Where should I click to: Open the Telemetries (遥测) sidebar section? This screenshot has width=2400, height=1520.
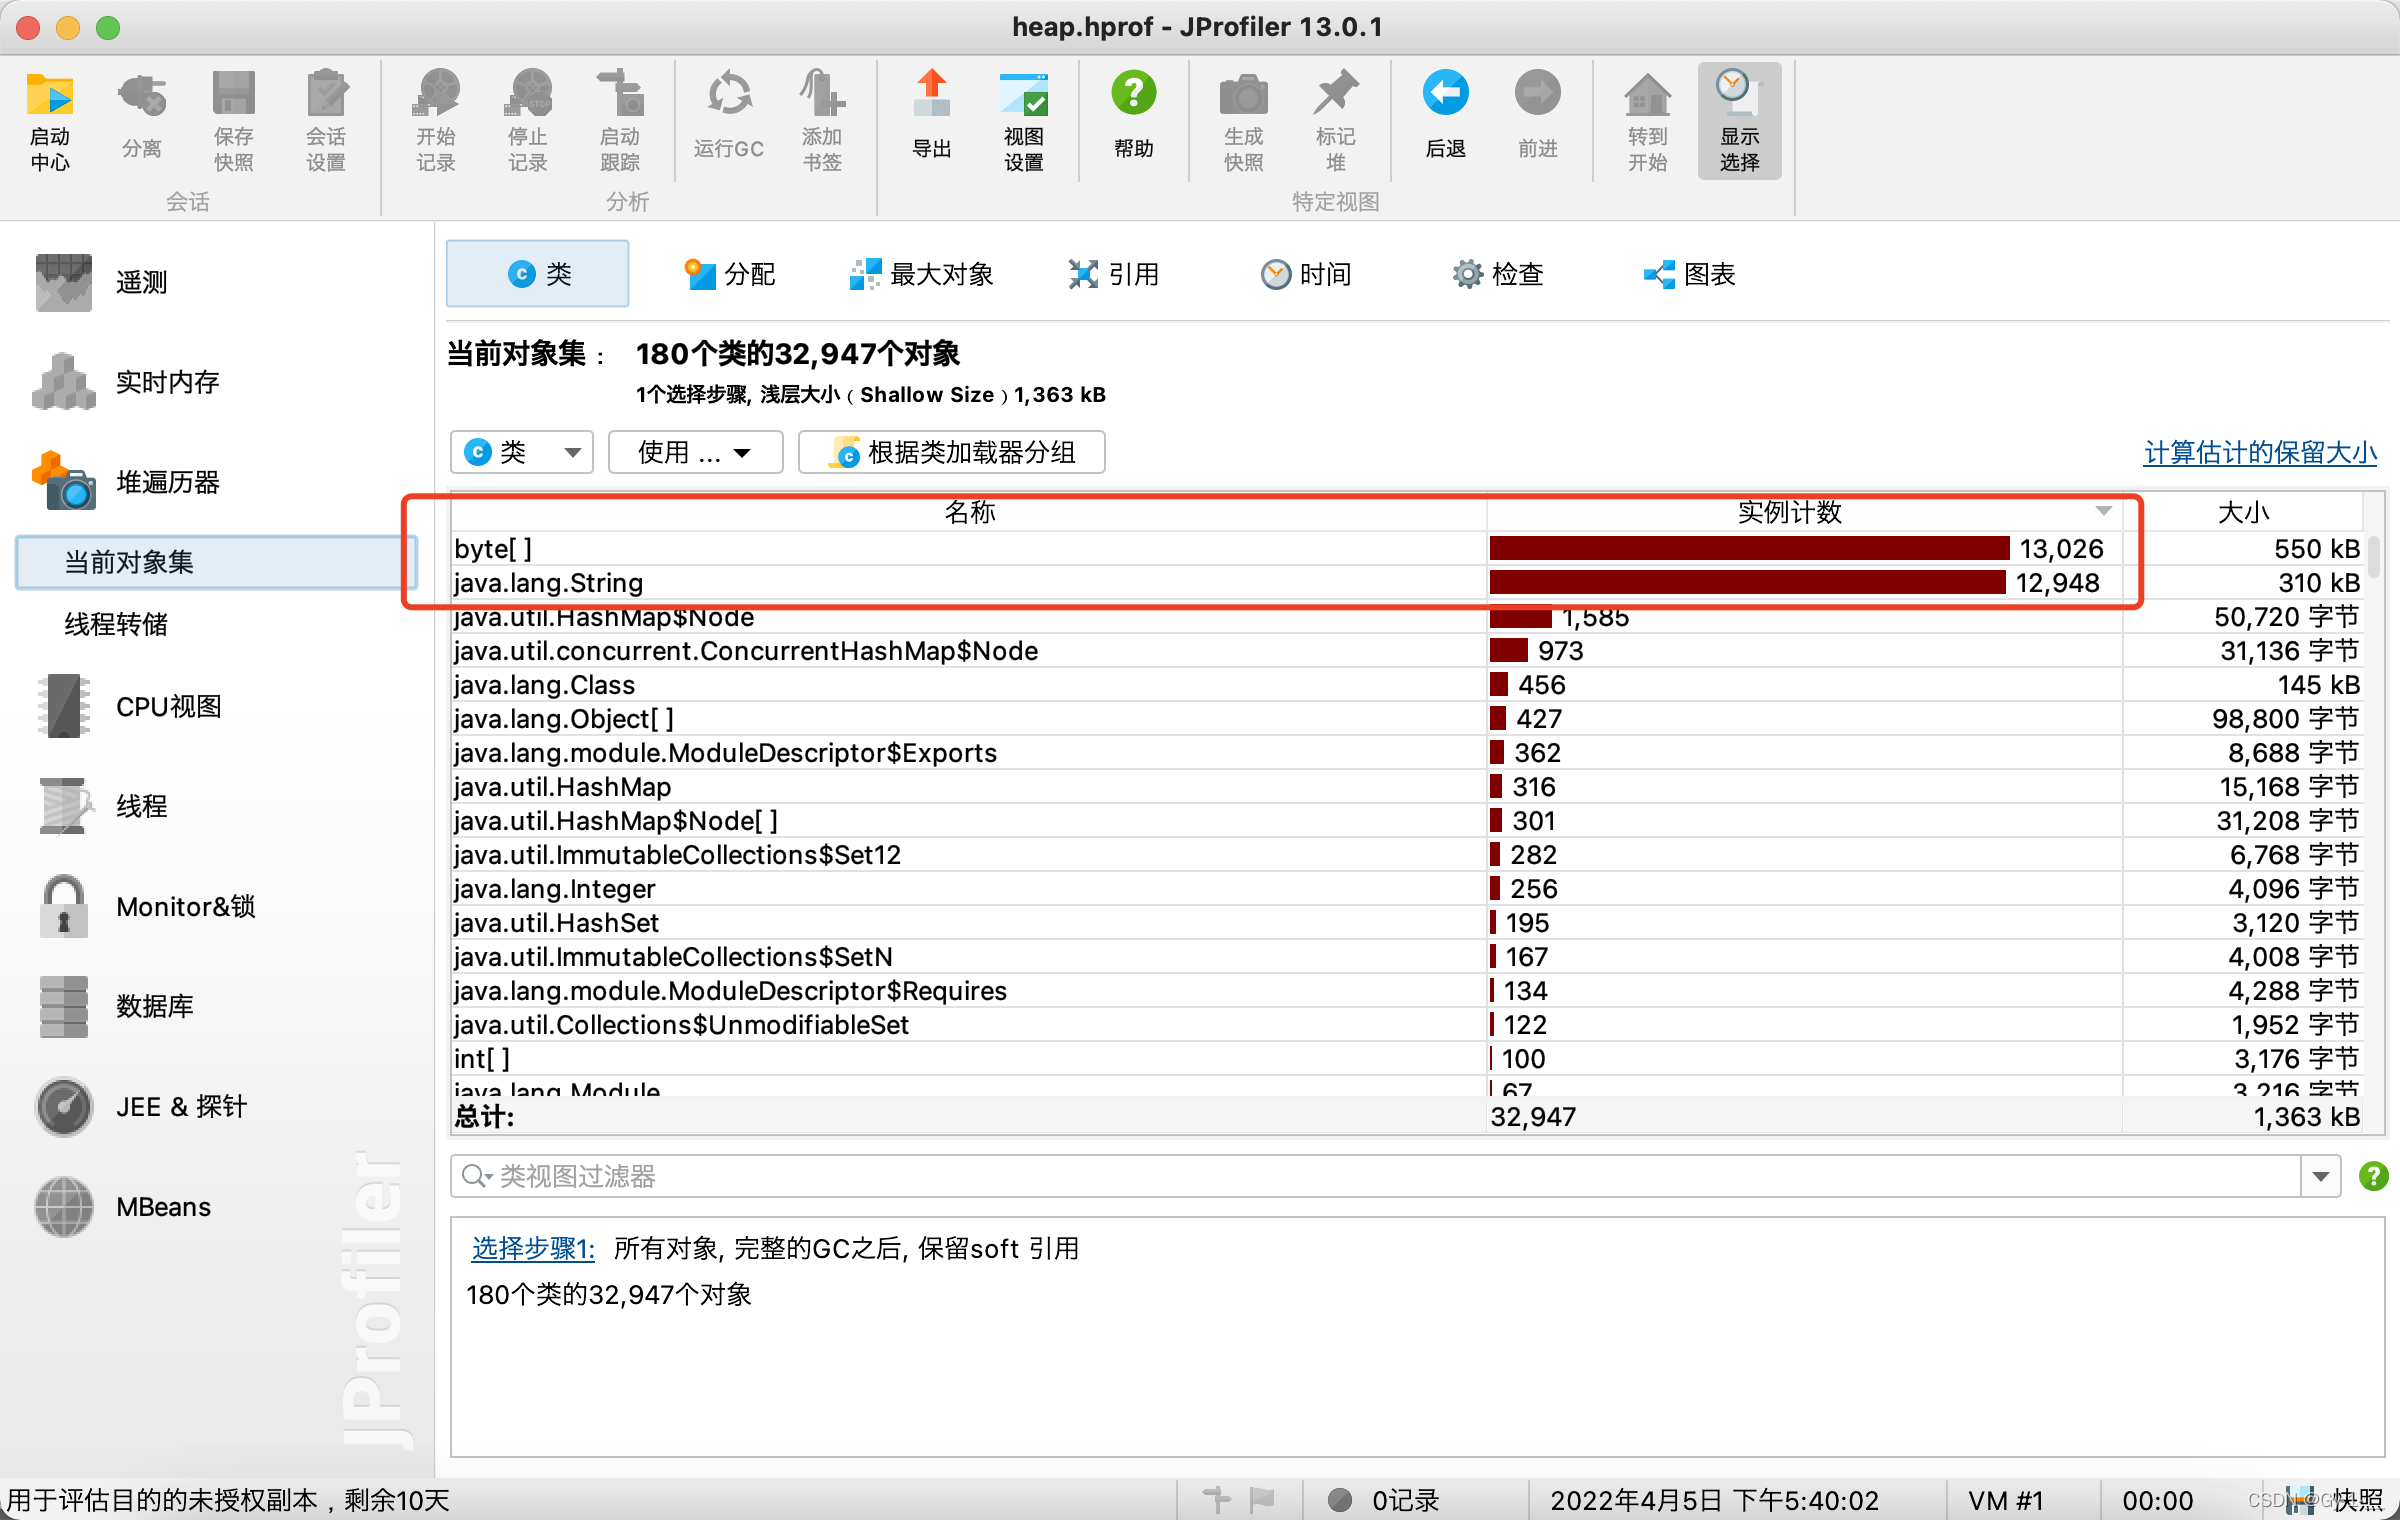point(140,282)
